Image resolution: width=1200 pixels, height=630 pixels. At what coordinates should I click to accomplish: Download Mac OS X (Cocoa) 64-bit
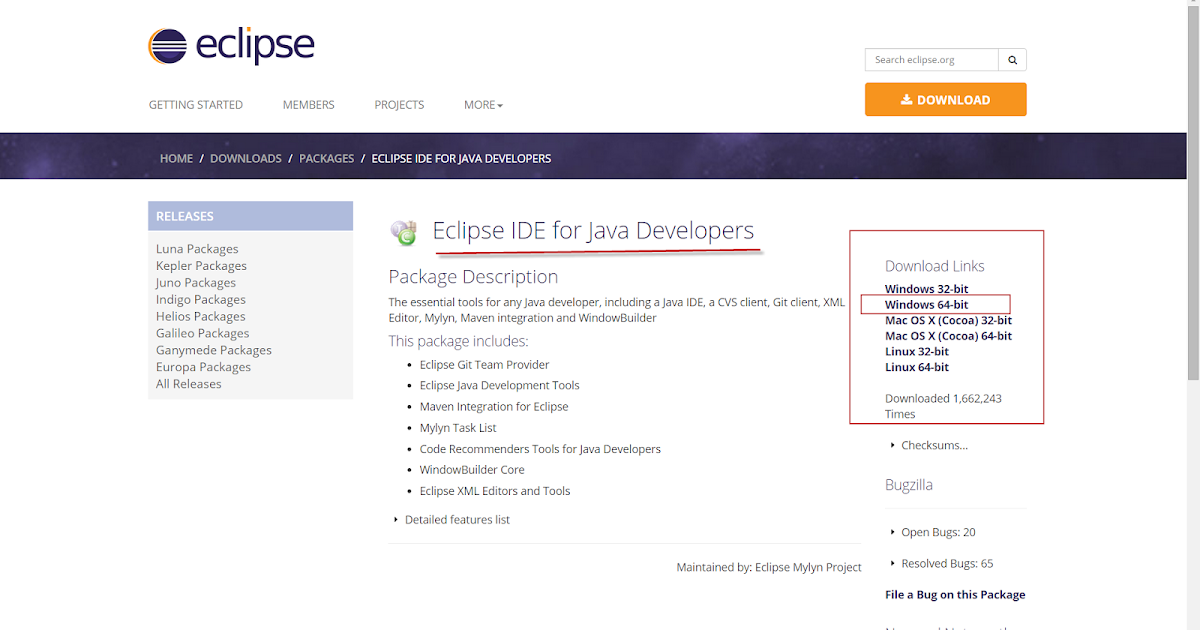949,336
